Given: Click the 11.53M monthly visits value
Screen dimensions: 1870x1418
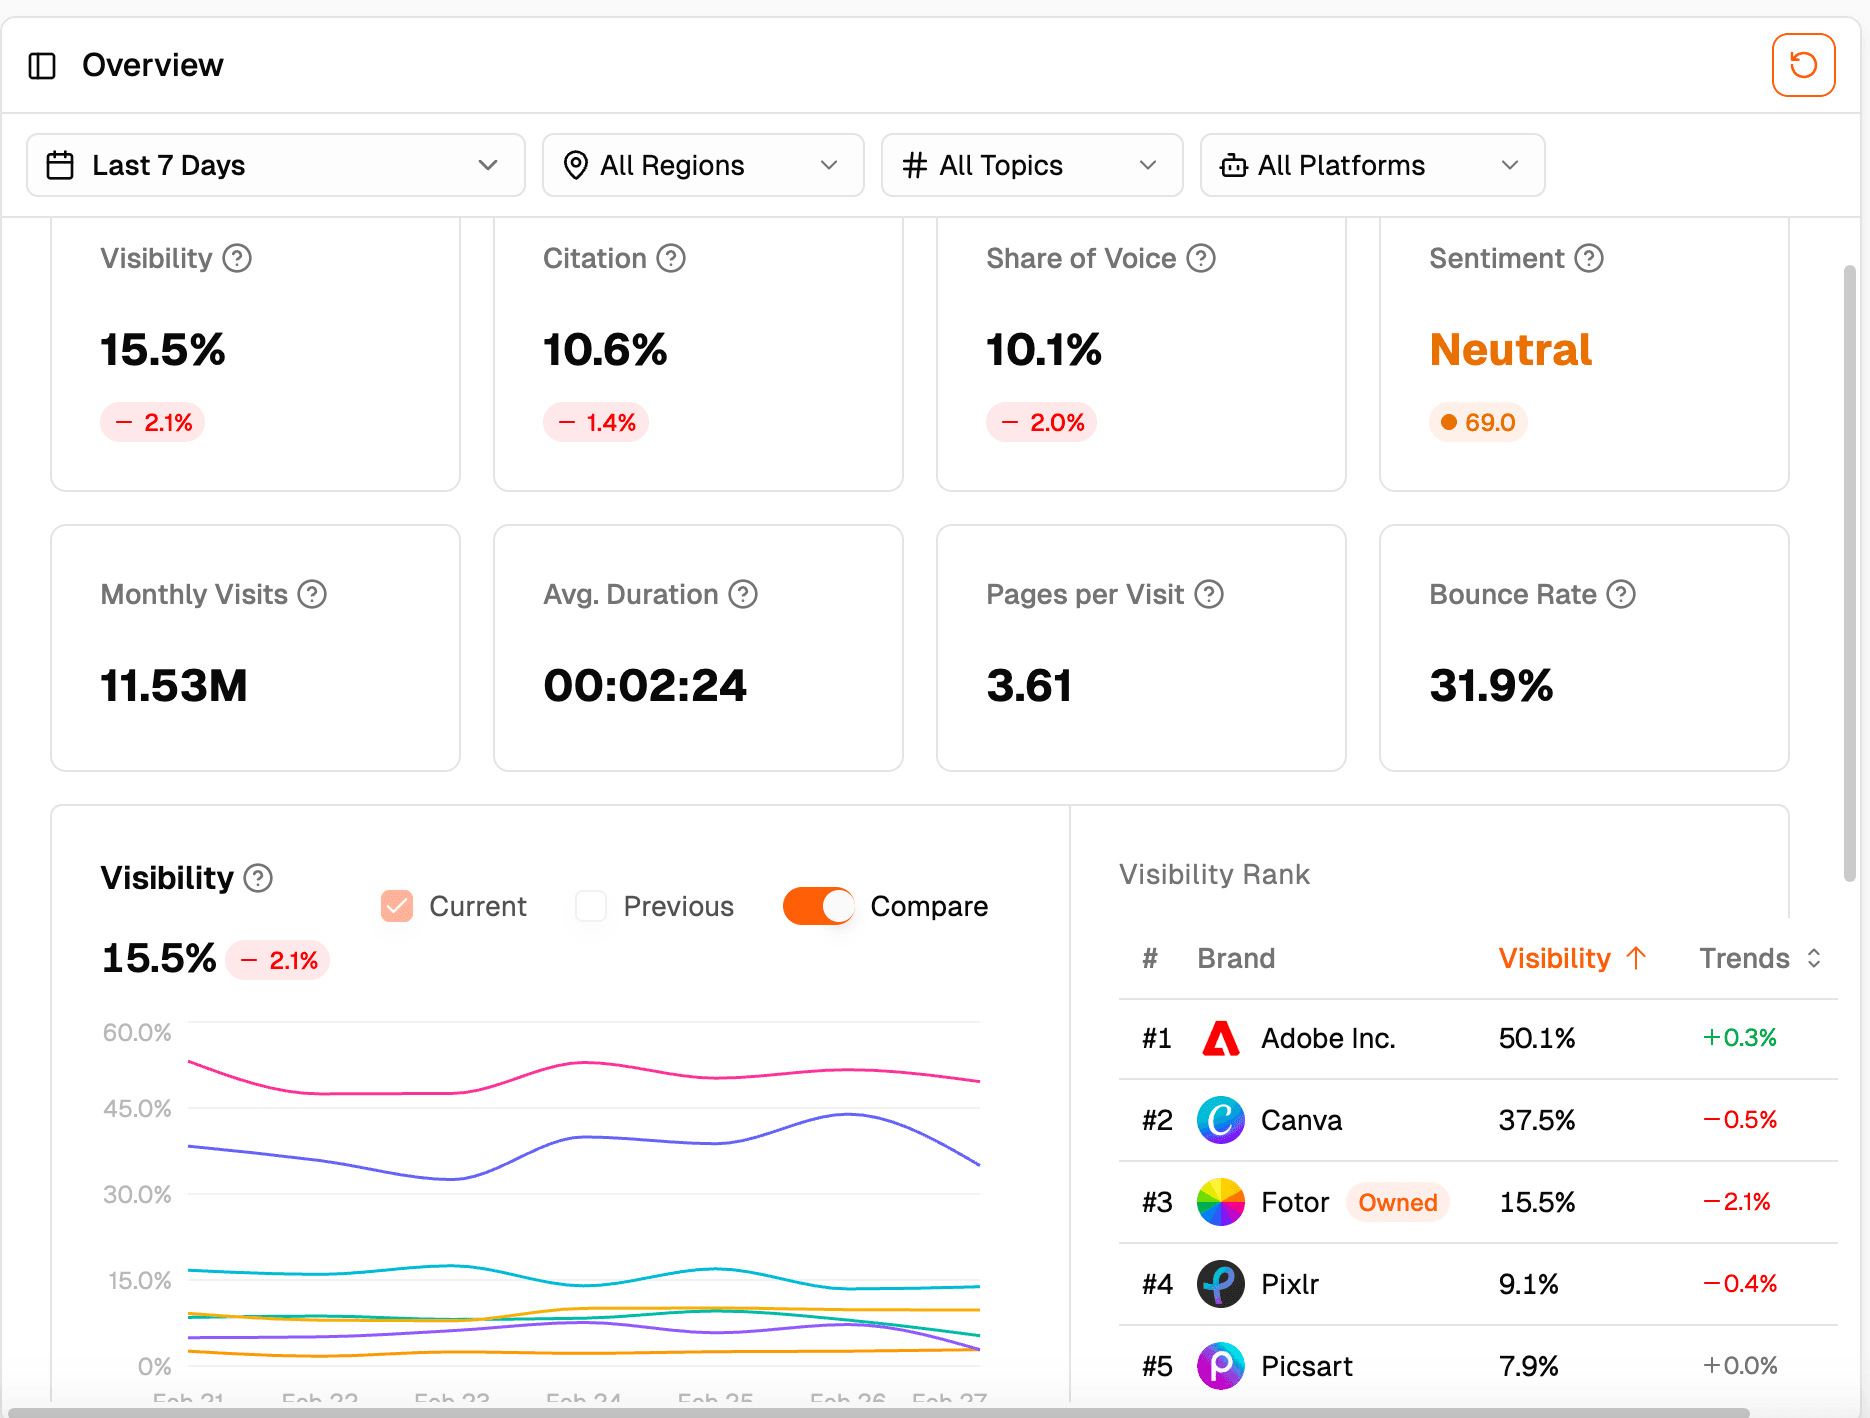Looking at the screenshot, I should pyautogui.click(x=174, y=686).
